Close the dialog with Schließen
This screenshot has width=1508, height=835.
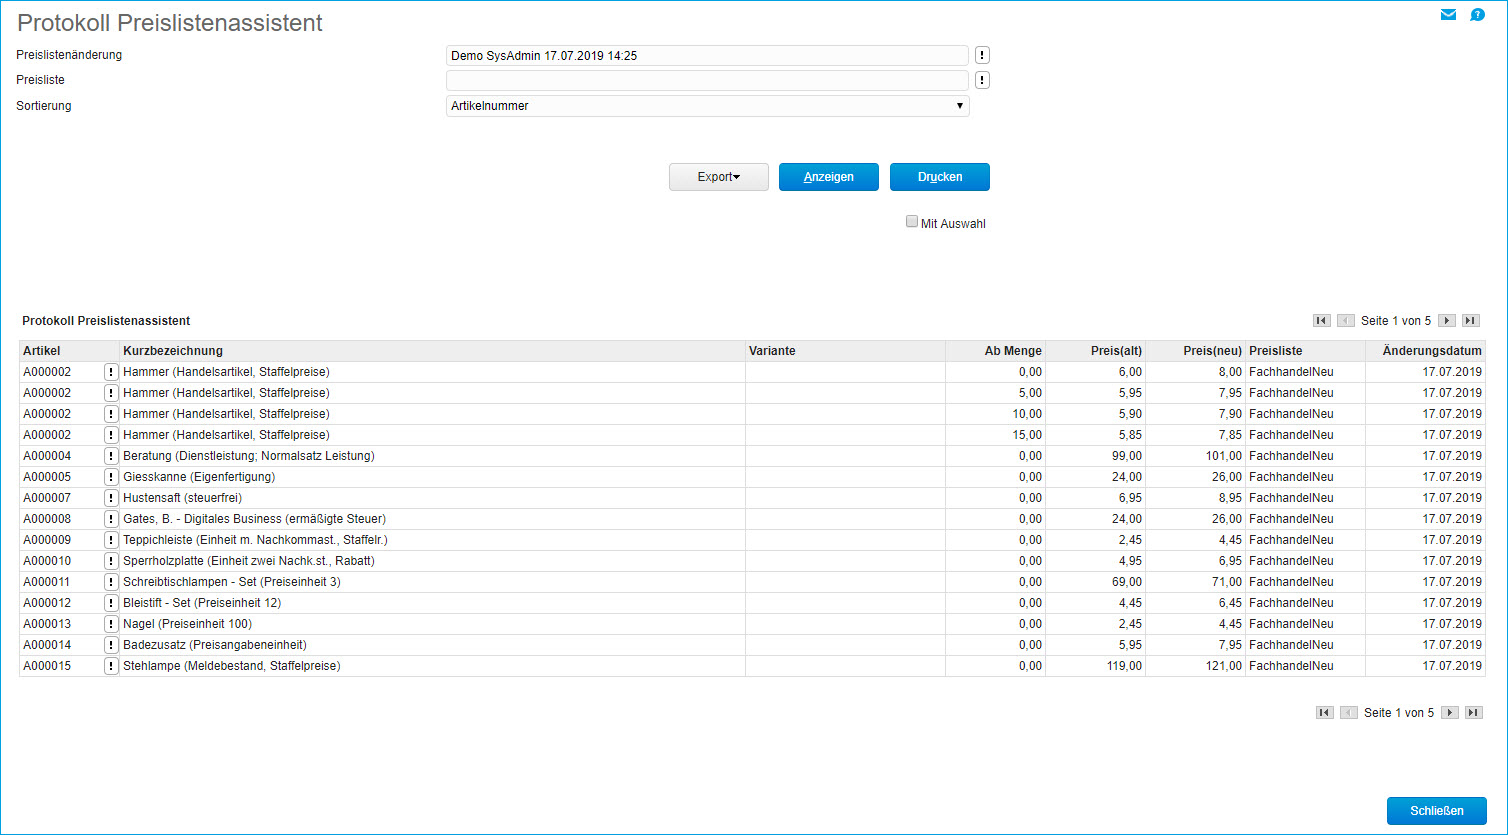coord(1436,811)
